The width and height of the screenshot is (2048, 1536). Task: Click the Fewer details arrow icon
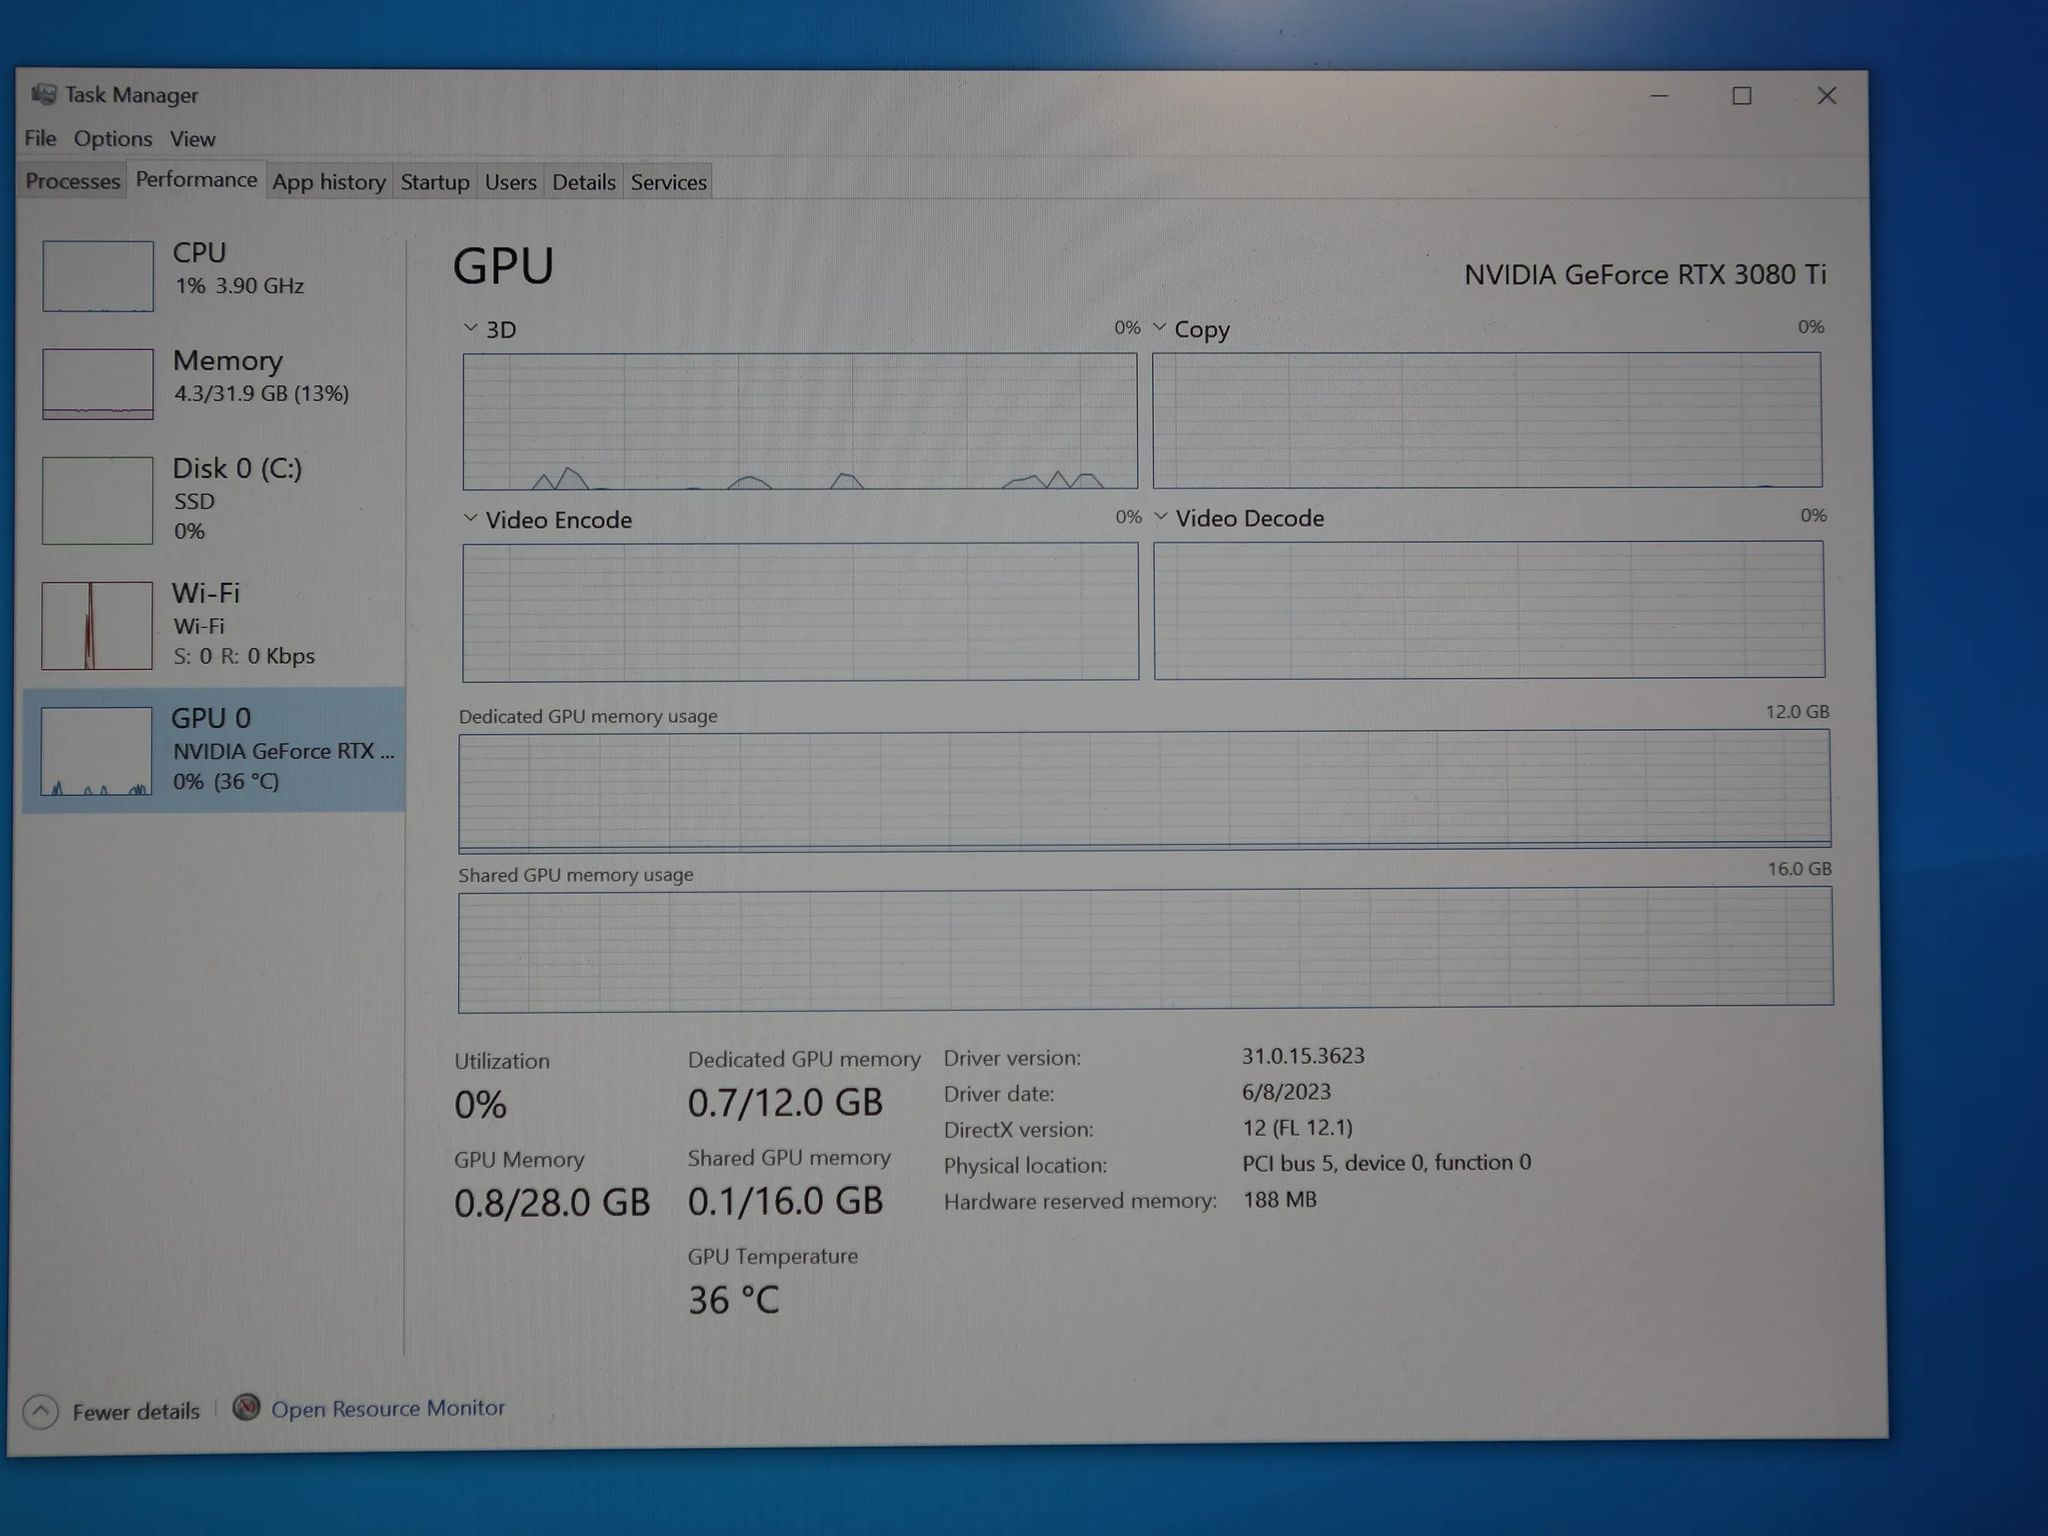click(40, 1411)
